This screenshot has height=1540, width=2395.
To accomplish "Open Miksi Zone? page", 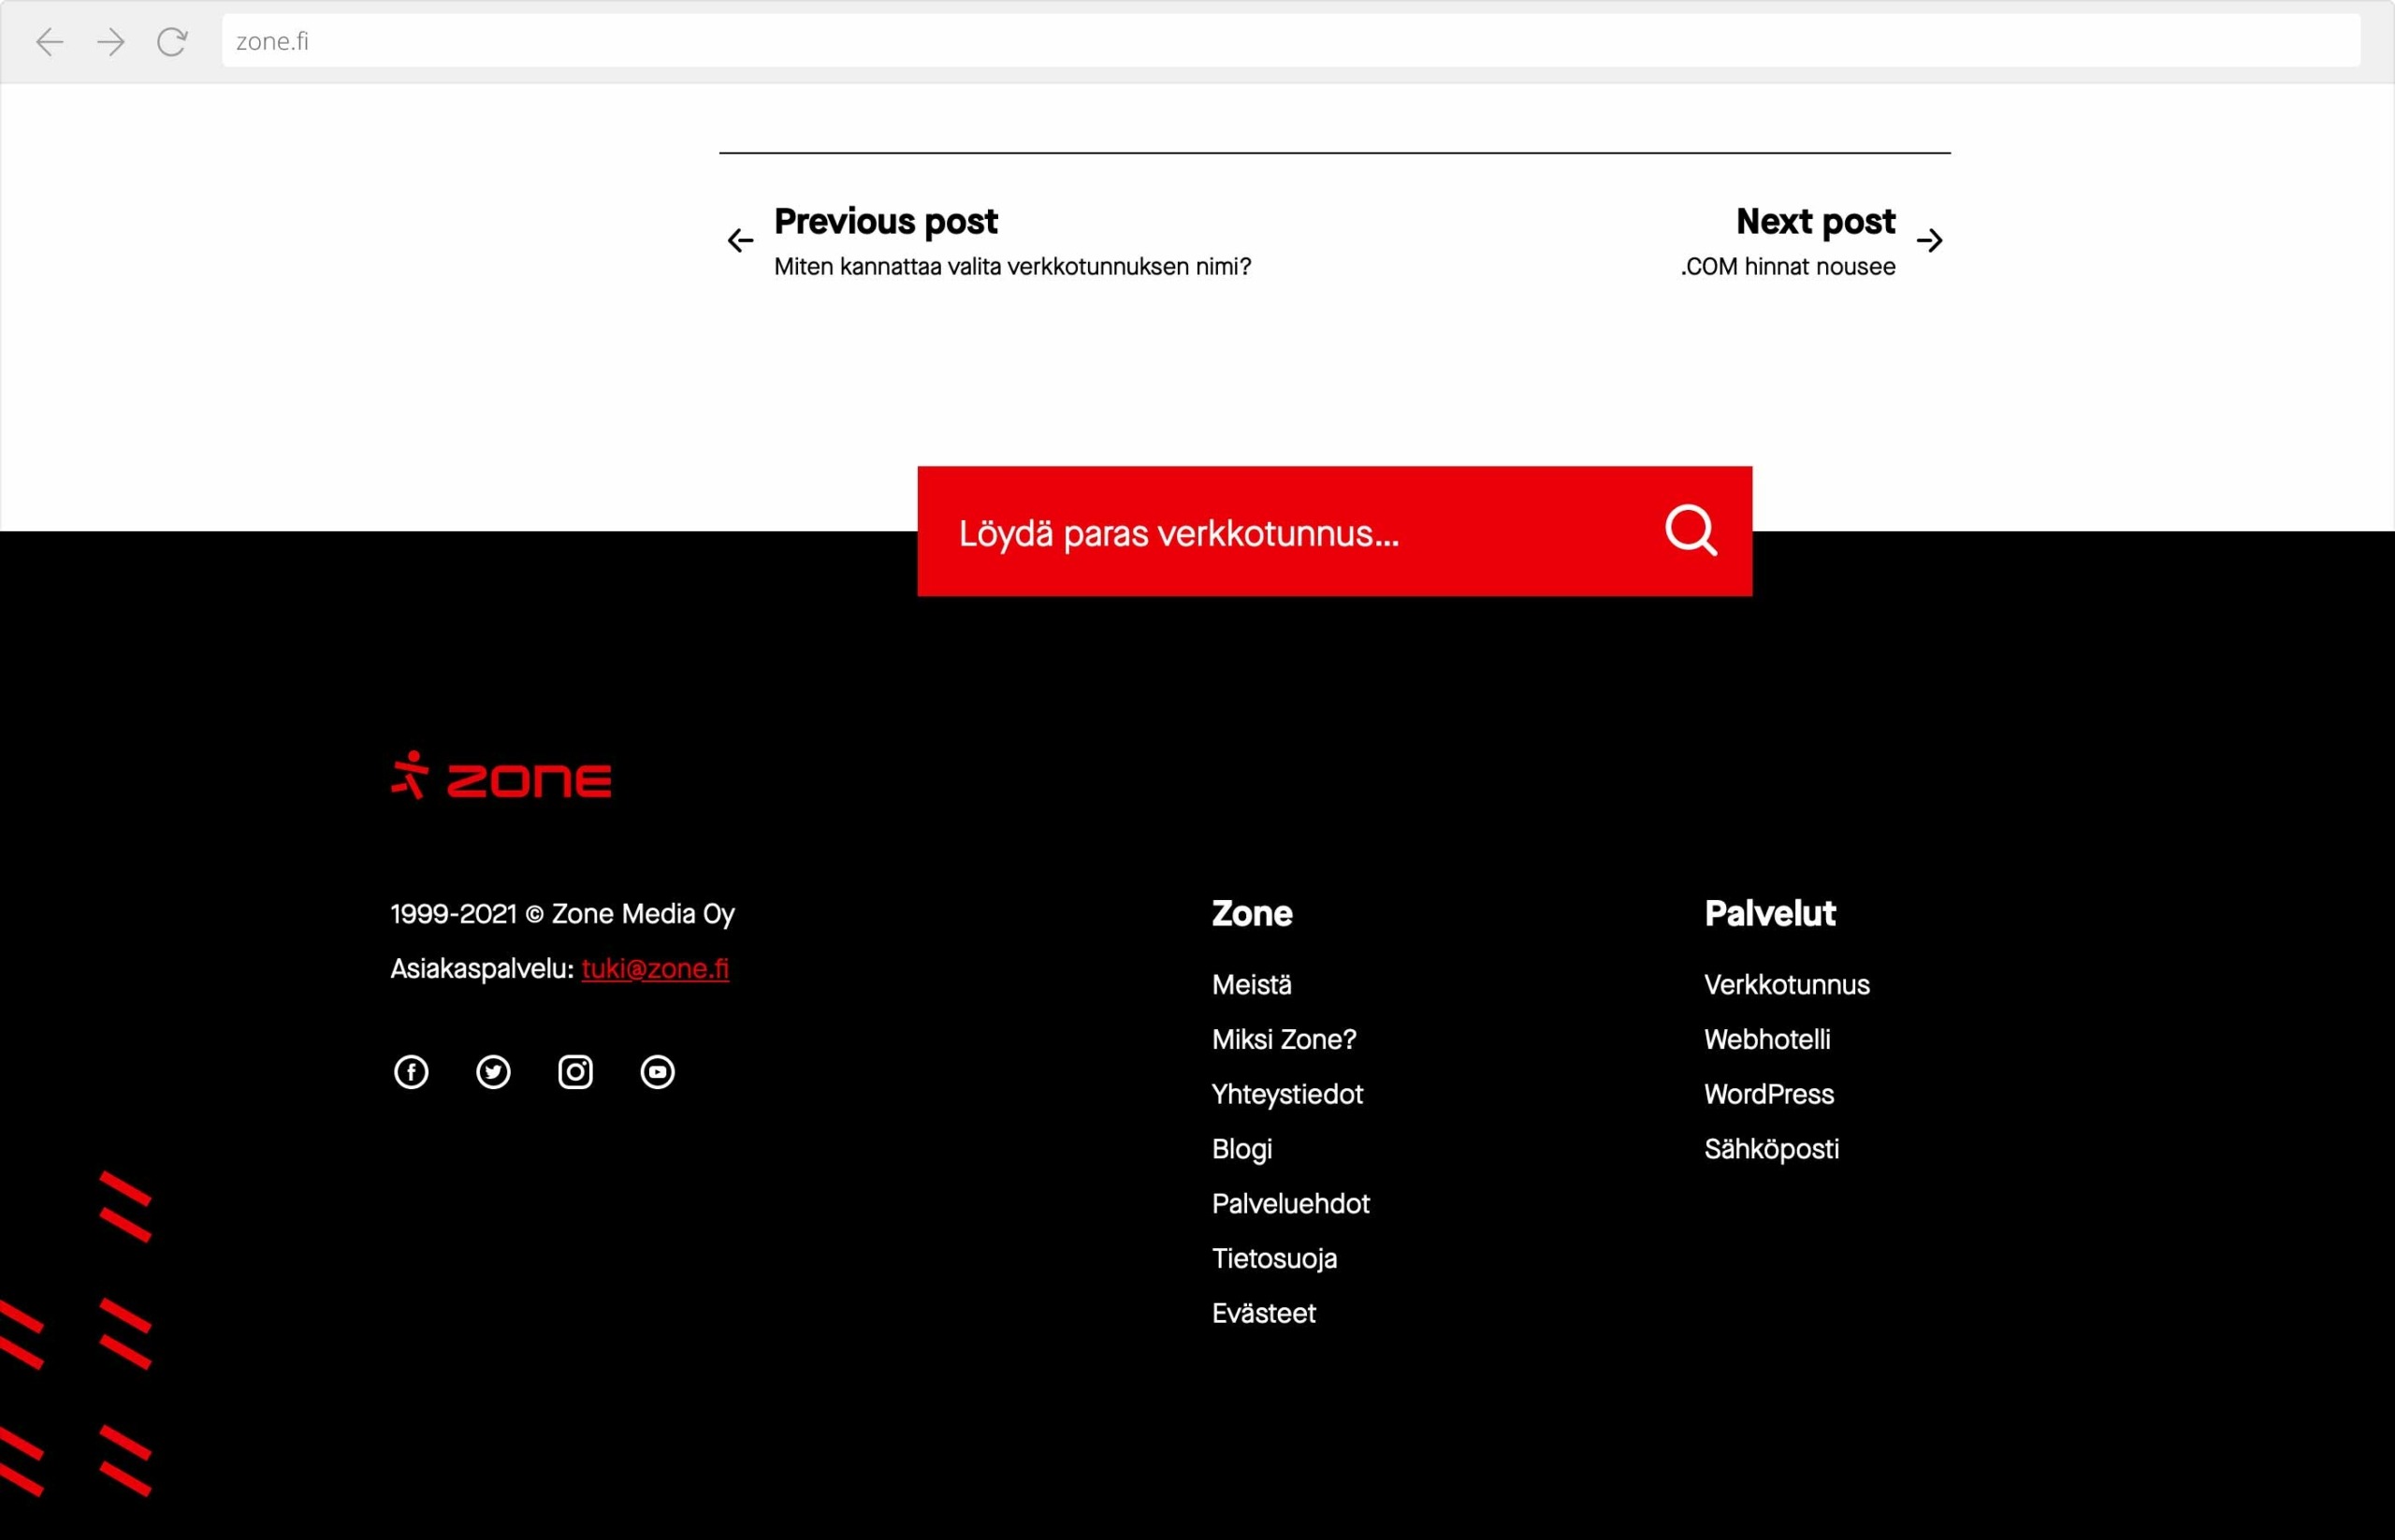I will (x=1284, y=1040).
